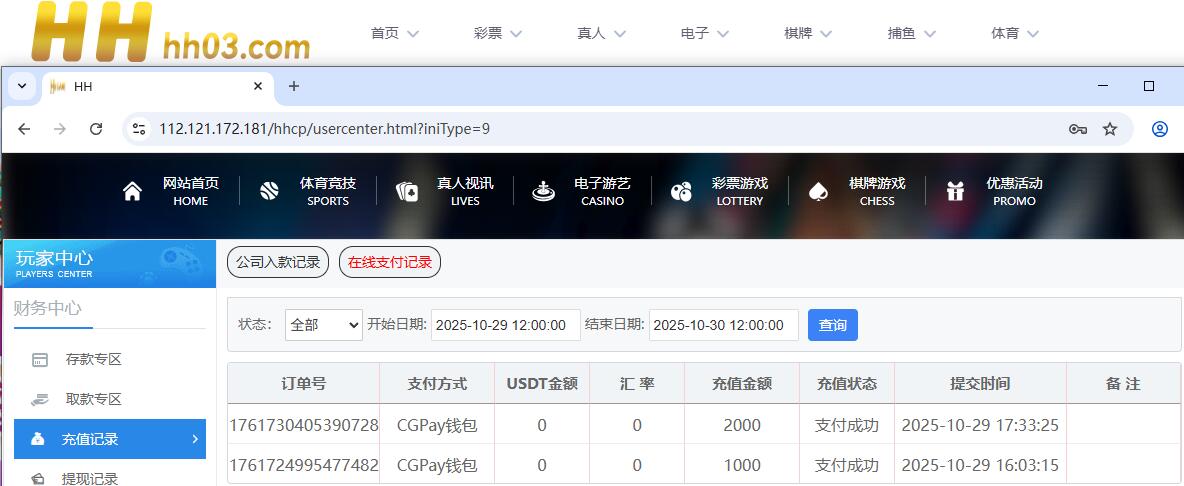Open the saved password key icon
The image size is (1184, 486).
[1077, 129]
